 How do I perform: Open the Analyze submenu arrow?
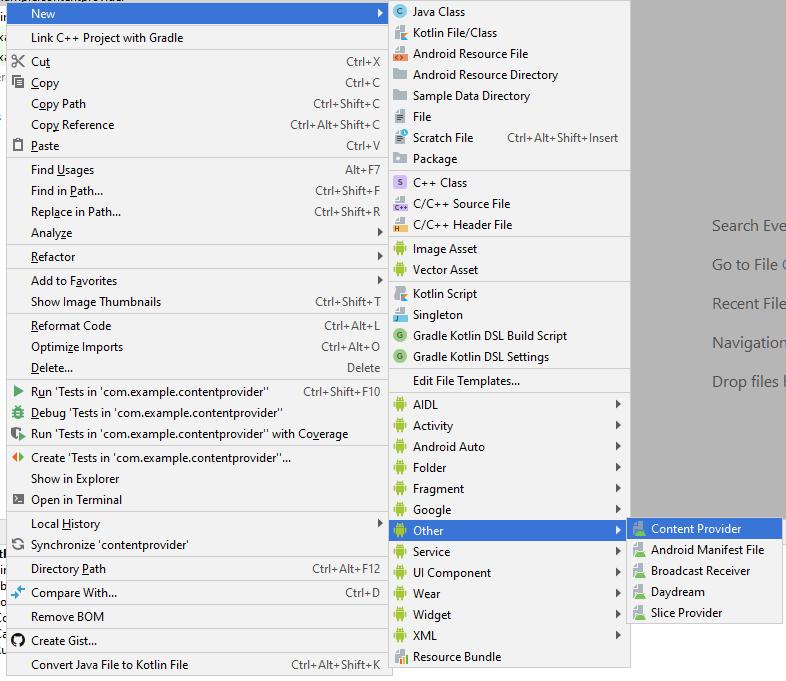click(380, 233)
